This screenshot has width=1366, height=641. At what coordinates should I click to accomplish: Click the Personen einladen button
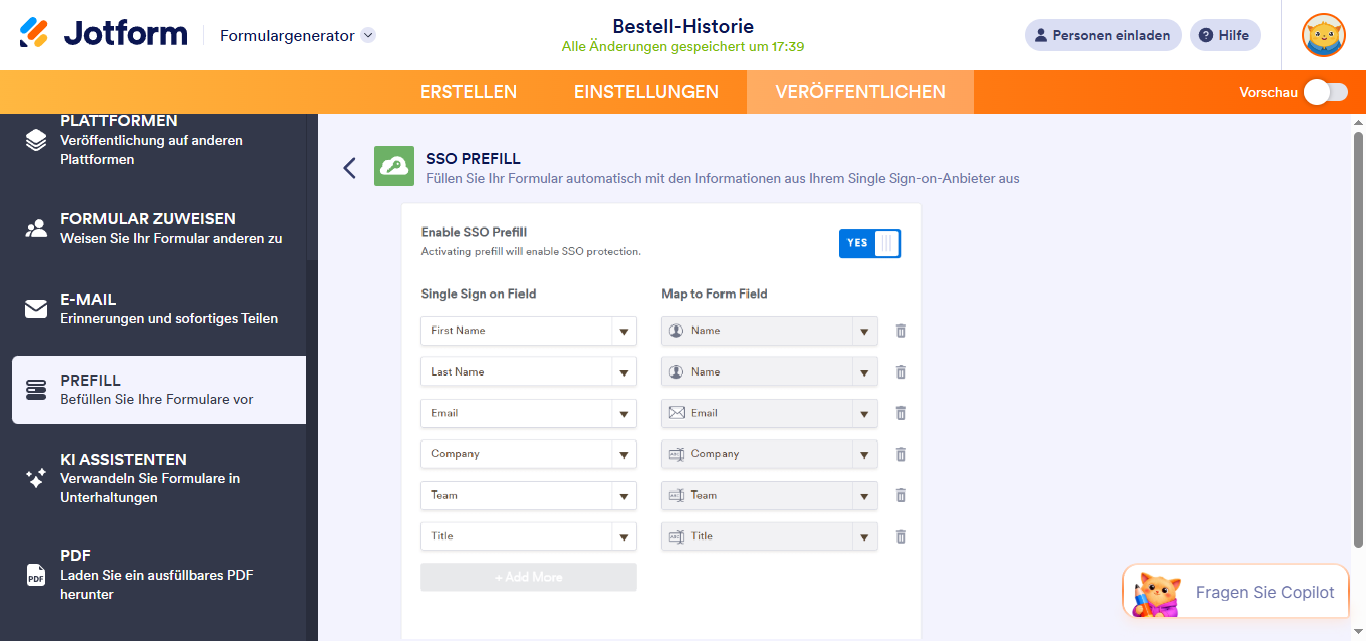point(1102,35)
